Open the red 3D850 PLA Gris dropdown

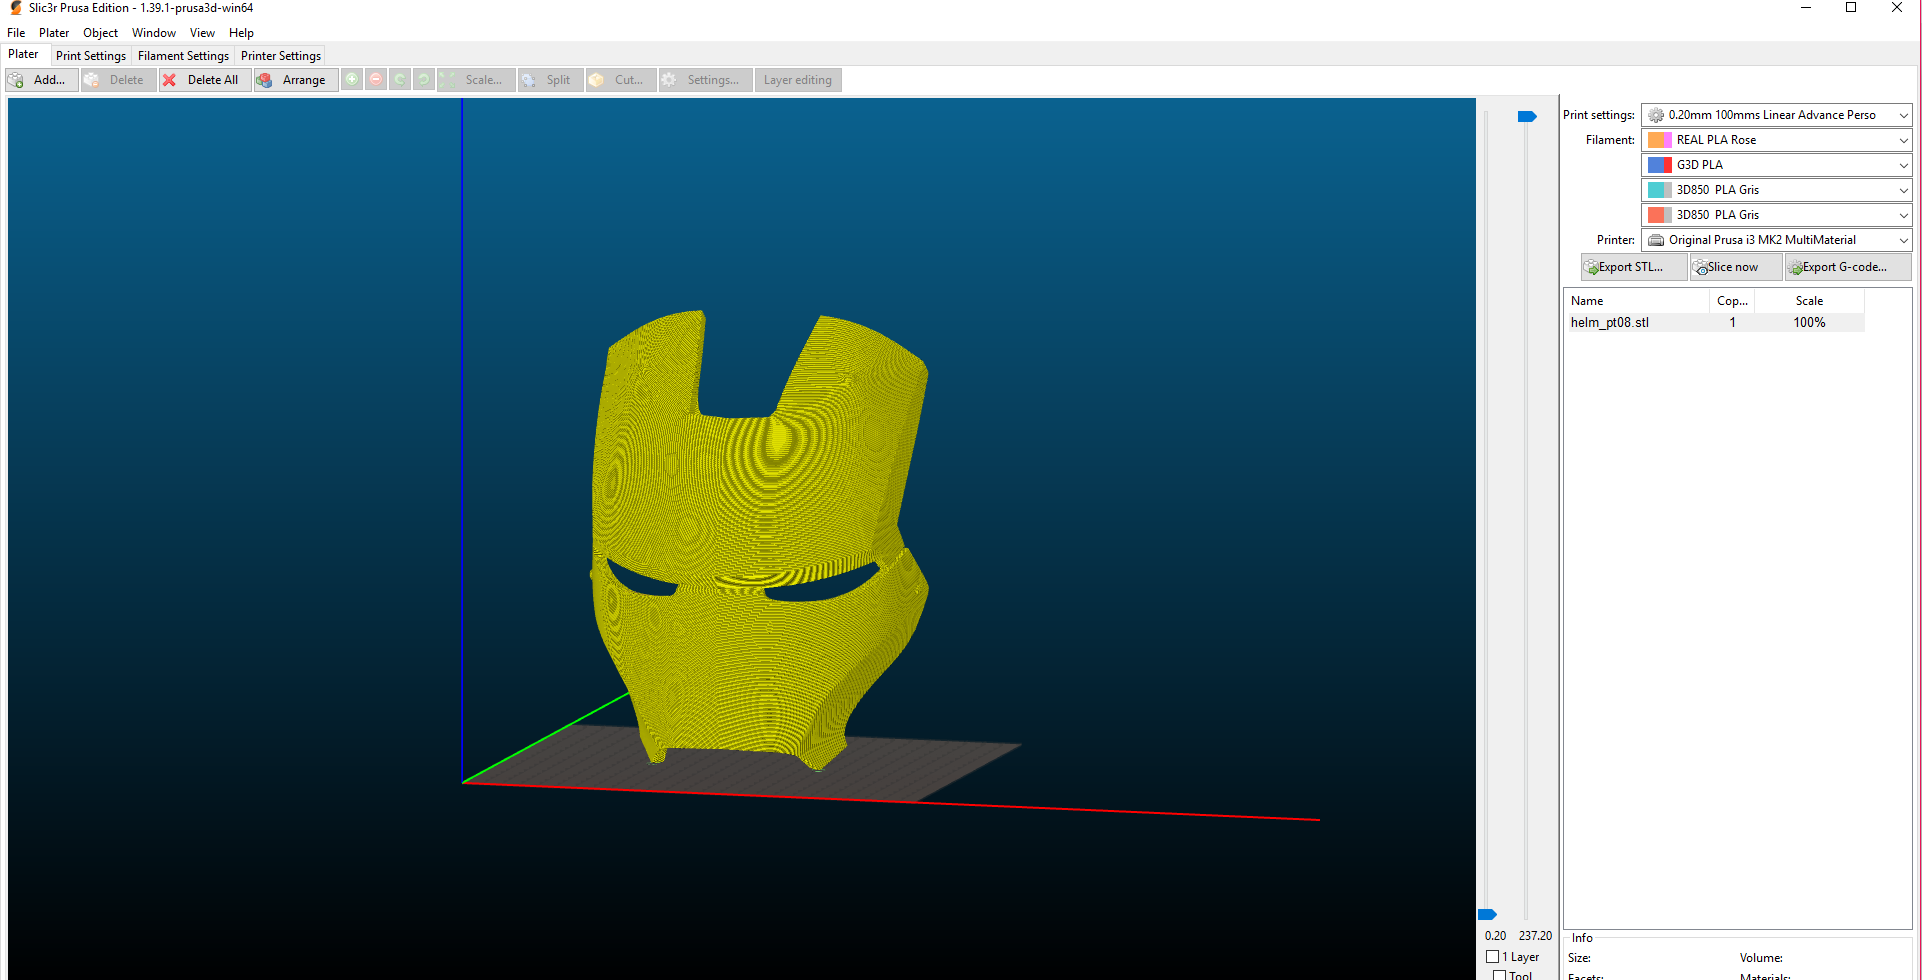click(x=1776, y=215)
